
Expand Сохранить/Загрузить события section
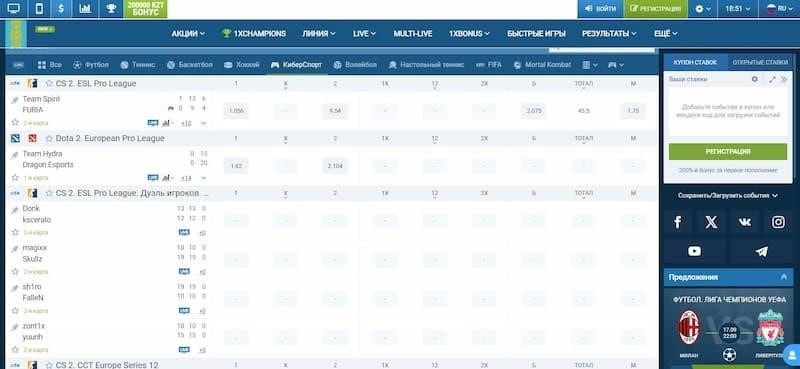click(728, 195)
